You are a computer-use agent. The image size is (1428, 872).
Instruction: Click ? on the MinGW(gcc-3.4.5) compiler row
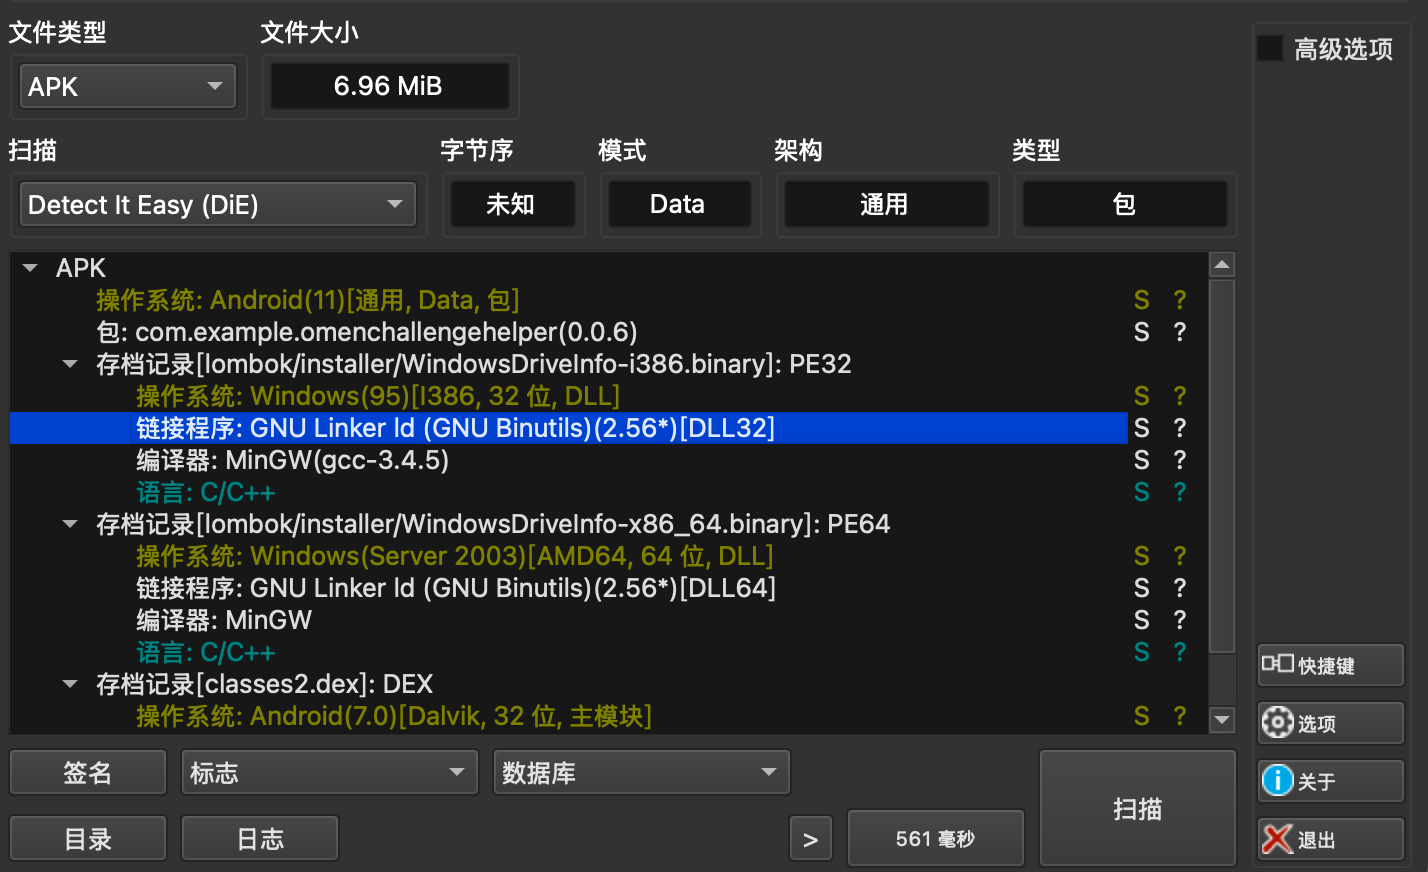1180,460
